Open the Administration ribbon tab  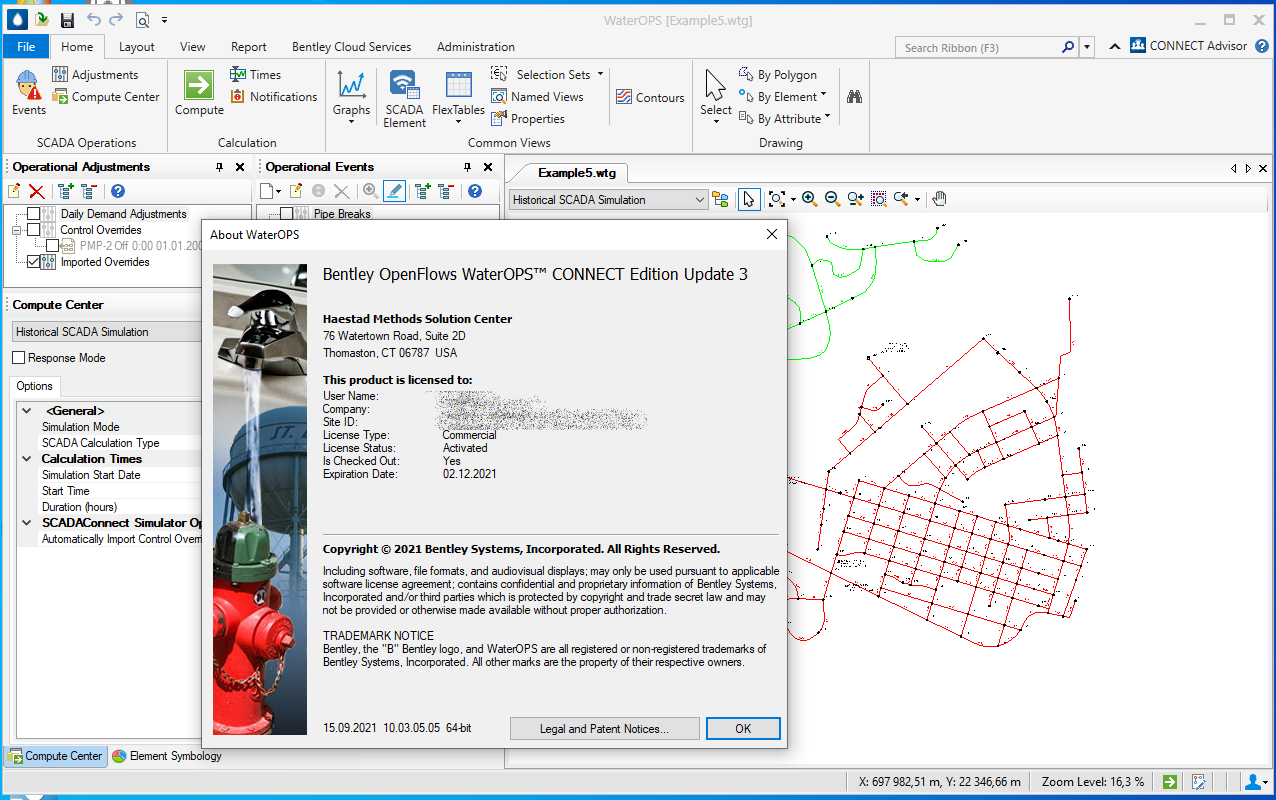point(476,46)
